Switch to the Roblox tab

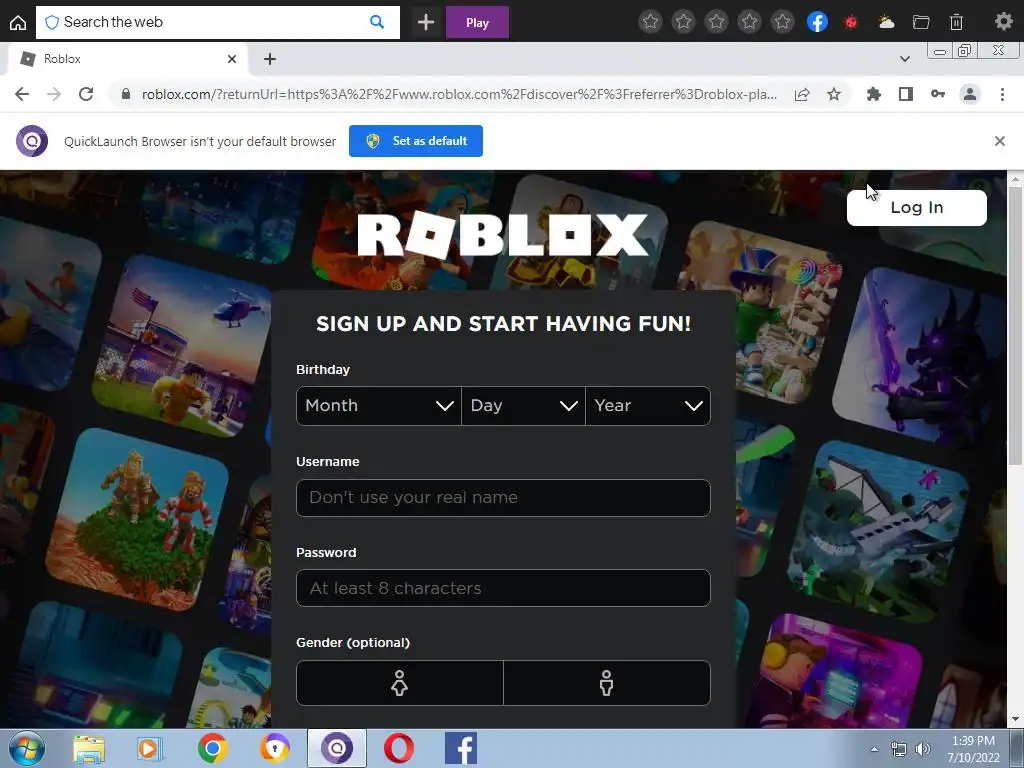pyautogui.click(x=128, y=59)
